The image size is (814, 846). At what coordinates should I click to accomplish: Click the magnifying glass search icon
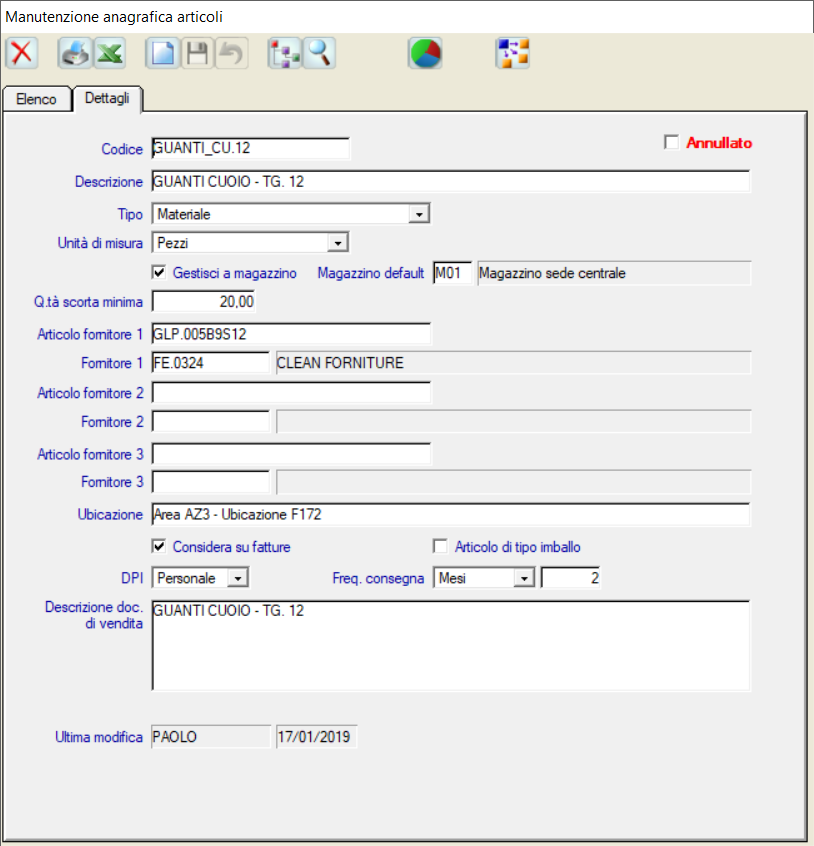319,53
